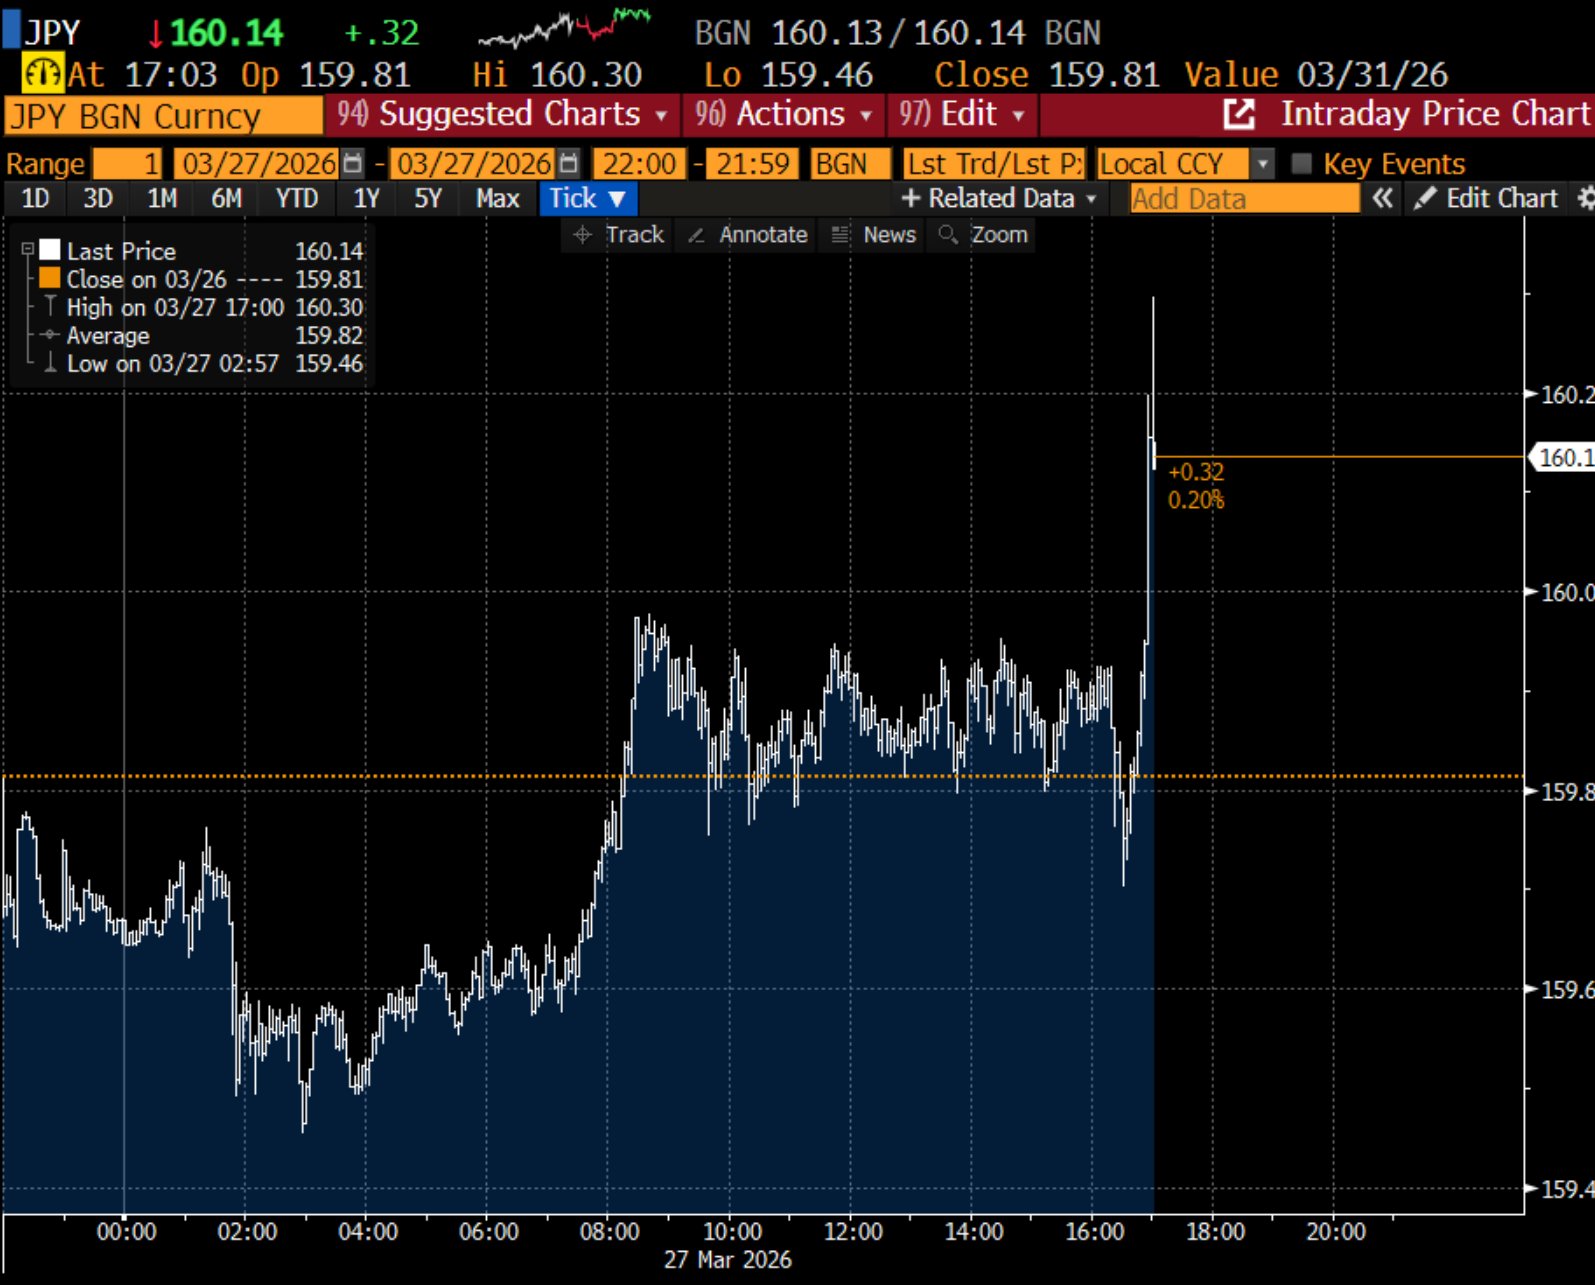Switch to the 1D period tab
Viewport: 1595px width, 1285px height.
click(35, 198)
